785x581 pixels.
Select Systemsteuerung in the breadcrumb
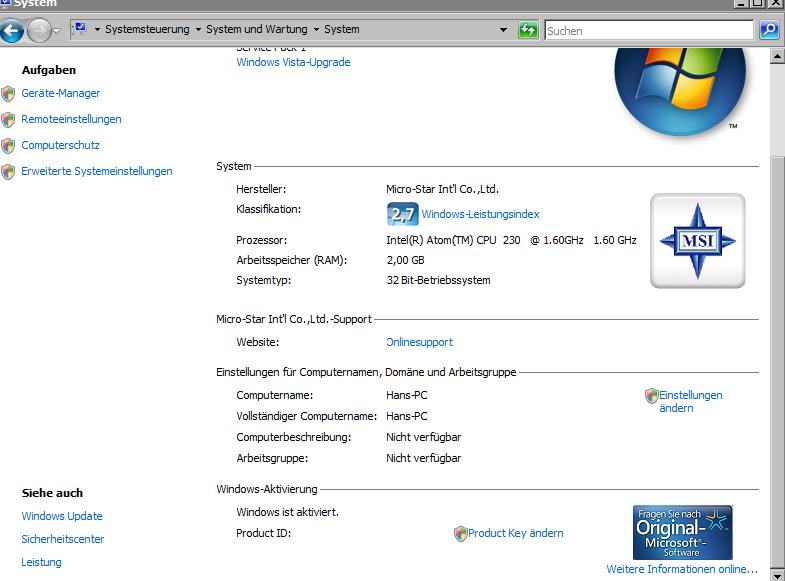point(147,30)
